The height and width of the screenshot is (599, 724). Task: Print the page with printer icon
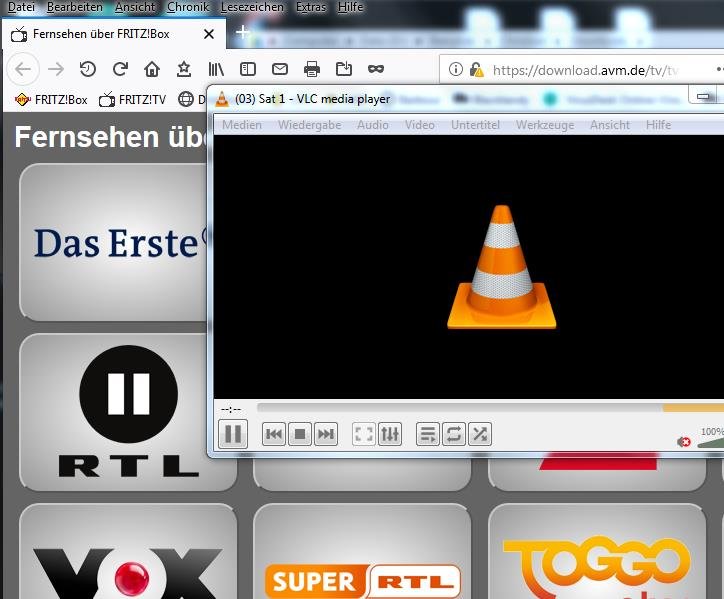pyautogui.click(x=312, y=69)
